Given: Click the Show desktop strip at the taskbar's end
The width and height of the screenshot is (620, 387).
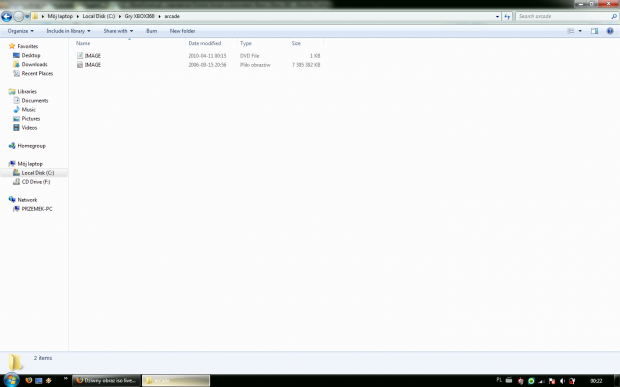Looking at the screenshot, I should pyautogui.click(x=617, y=380).
